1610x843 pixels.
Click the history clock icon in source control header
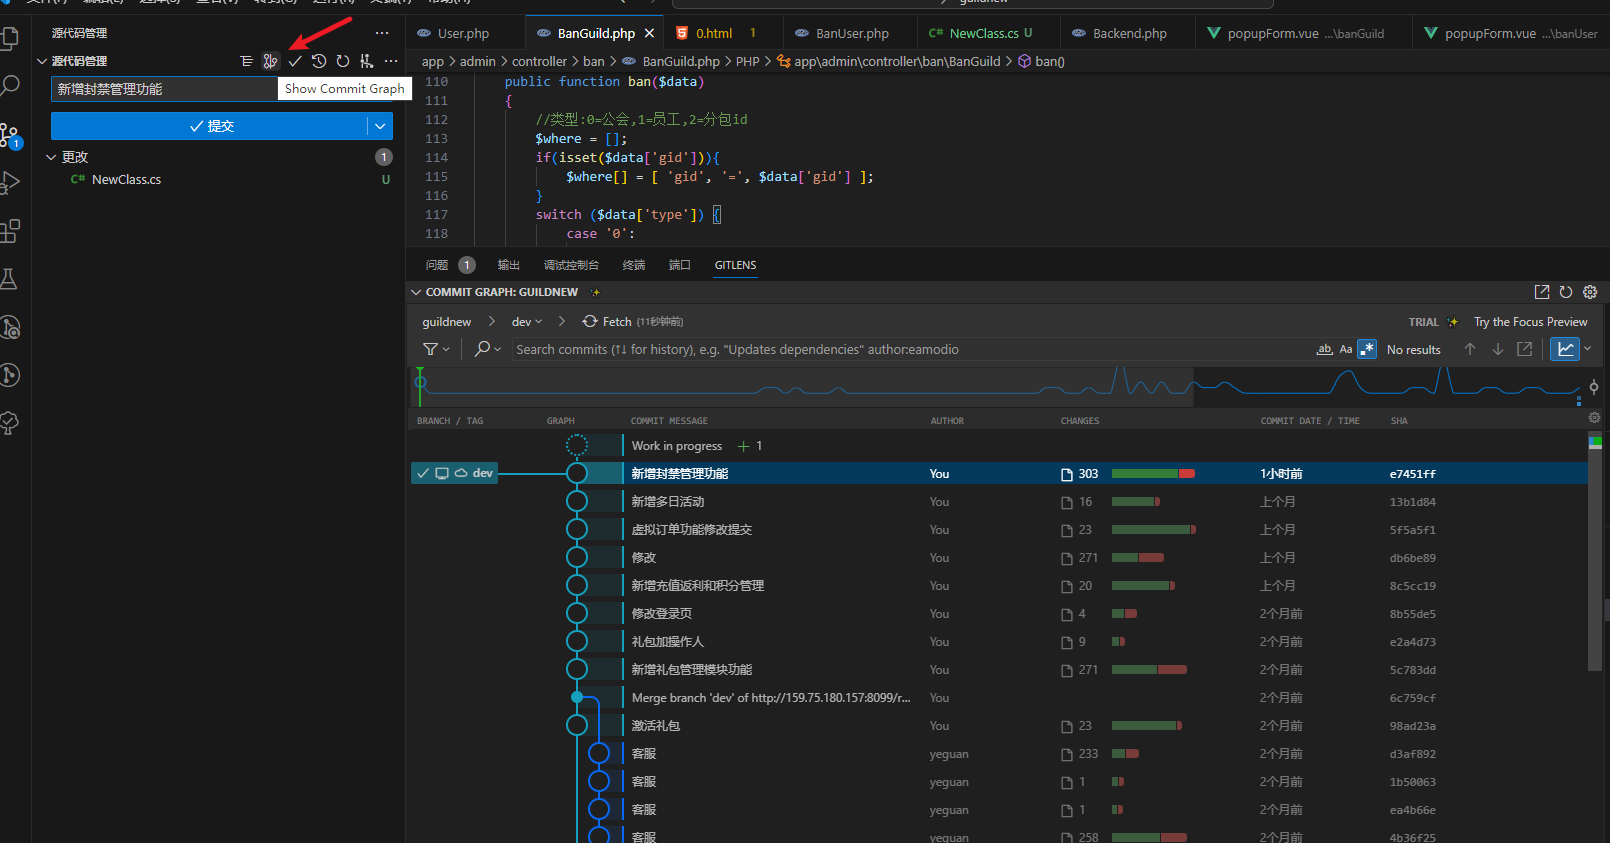pyautogui.click(x=319, y=61)
